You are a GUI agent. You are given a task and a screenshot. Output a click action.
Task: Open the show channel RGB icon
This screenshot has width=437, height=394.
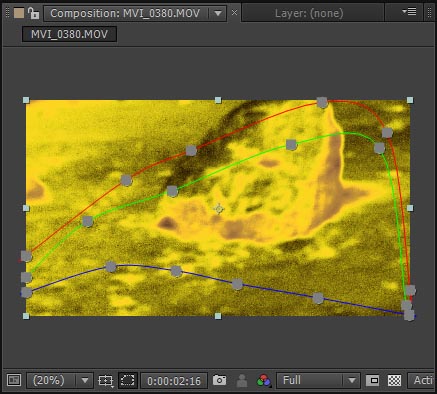click(264, 380)
